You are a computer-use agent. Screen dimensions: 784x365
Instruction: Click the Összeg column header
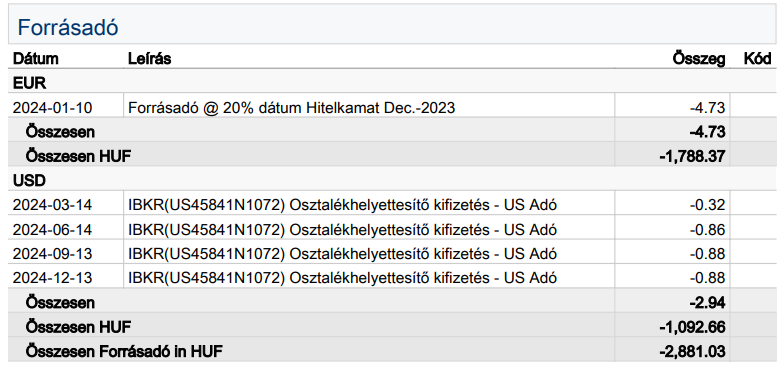point(698,59)
